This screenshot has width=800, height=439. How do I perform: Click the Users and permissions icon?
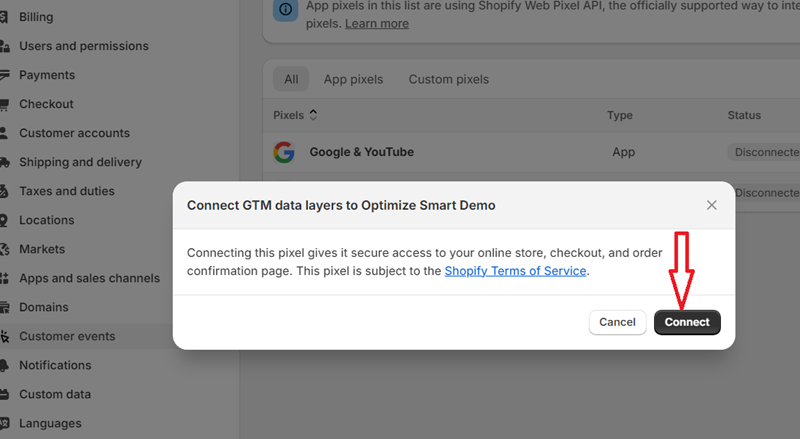point(4,46)
